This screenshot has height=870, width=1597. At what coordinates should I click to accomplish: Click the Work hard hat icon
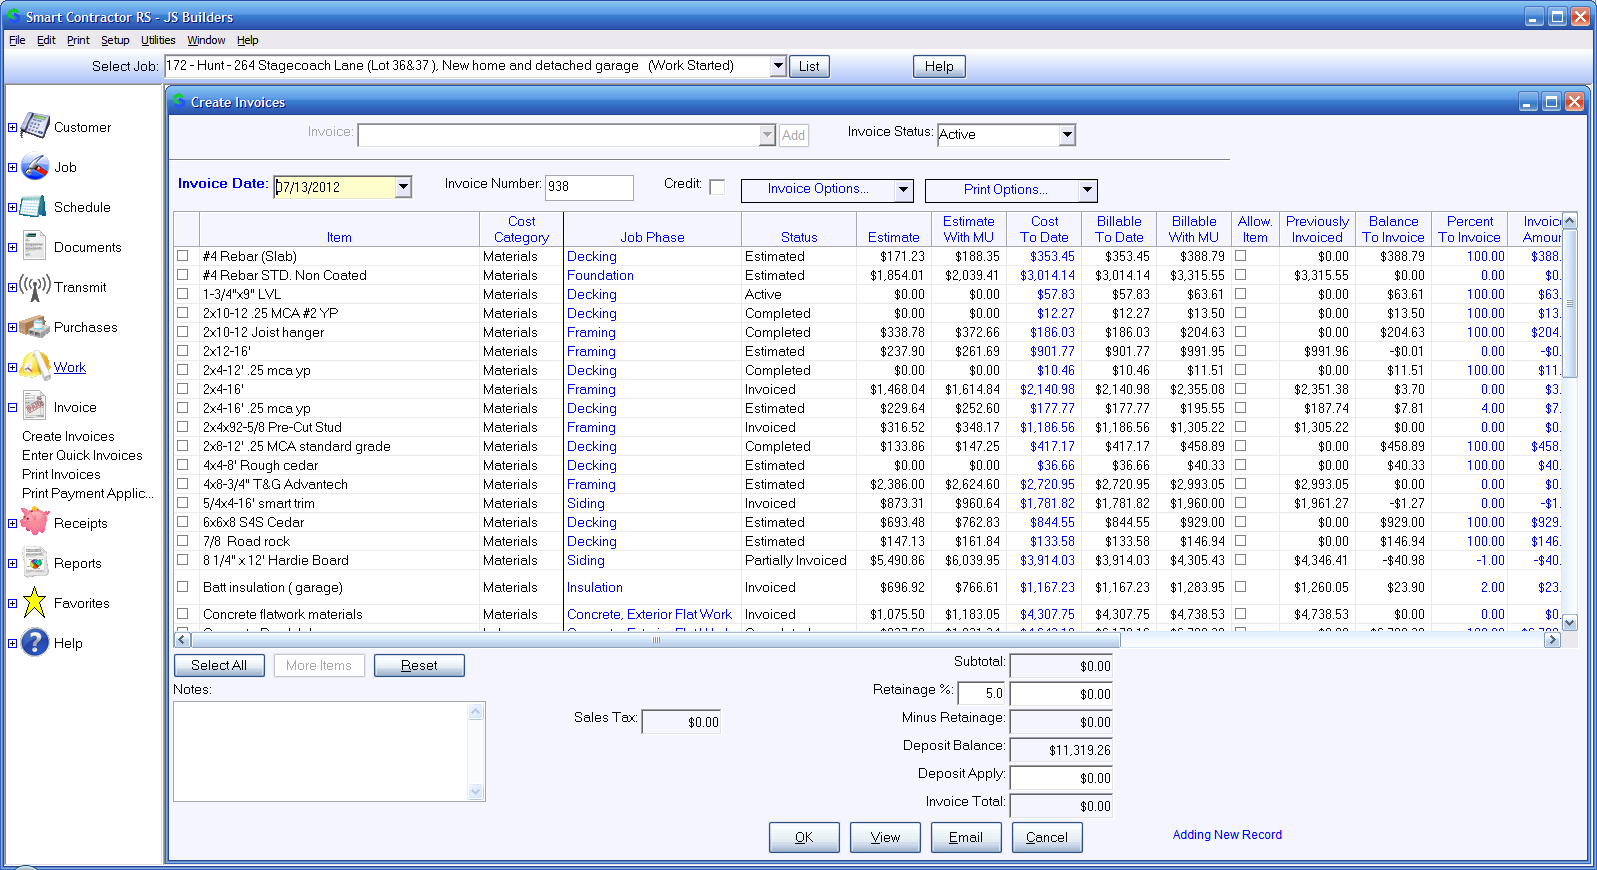pyautogui.click(x=35, y=366)
